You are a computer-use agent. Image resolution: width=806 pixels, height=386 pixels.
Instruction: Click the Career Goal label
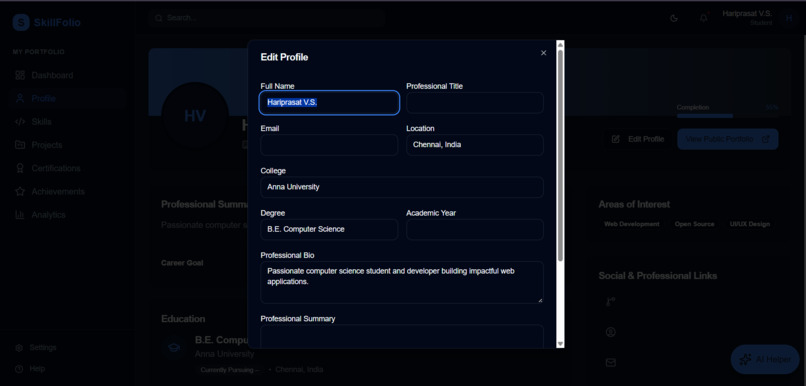[182, 263]
